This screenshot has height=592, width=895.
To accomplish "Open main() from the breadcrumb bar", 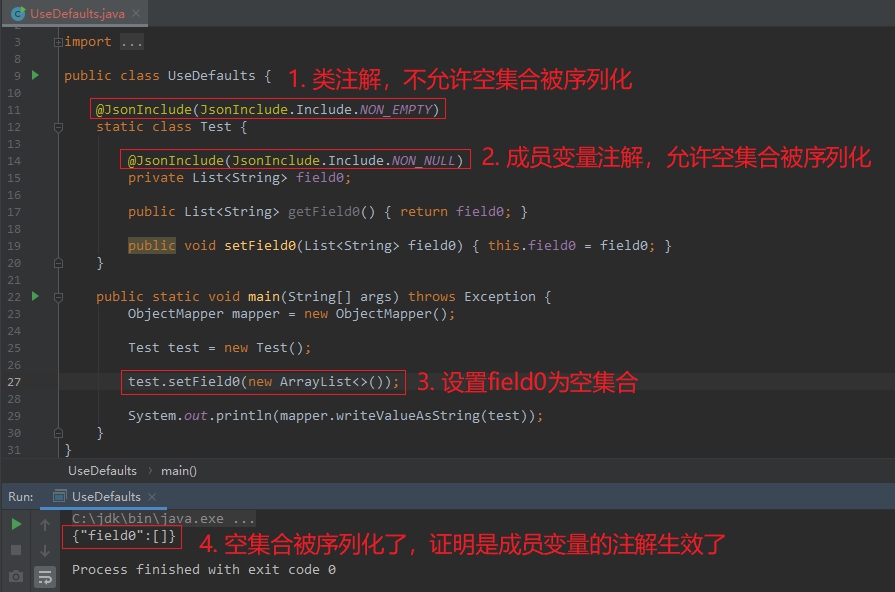I will 179,470.
